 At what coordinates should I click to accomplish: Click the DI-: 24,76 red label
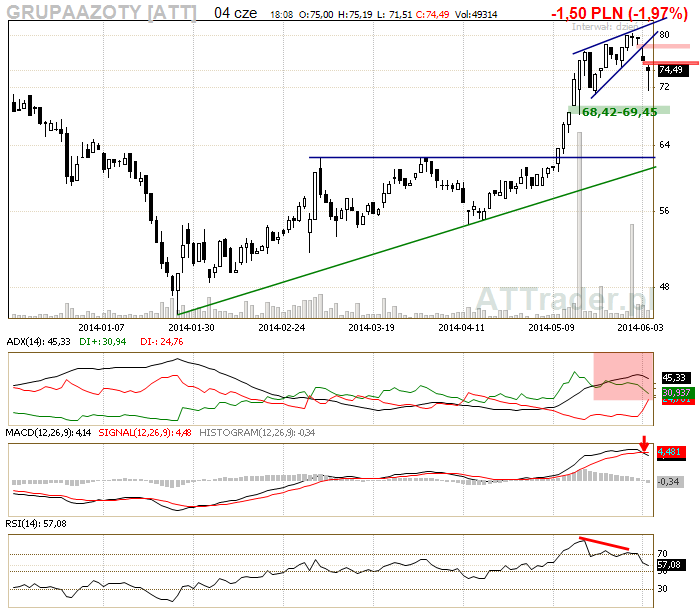coord(162,342)
